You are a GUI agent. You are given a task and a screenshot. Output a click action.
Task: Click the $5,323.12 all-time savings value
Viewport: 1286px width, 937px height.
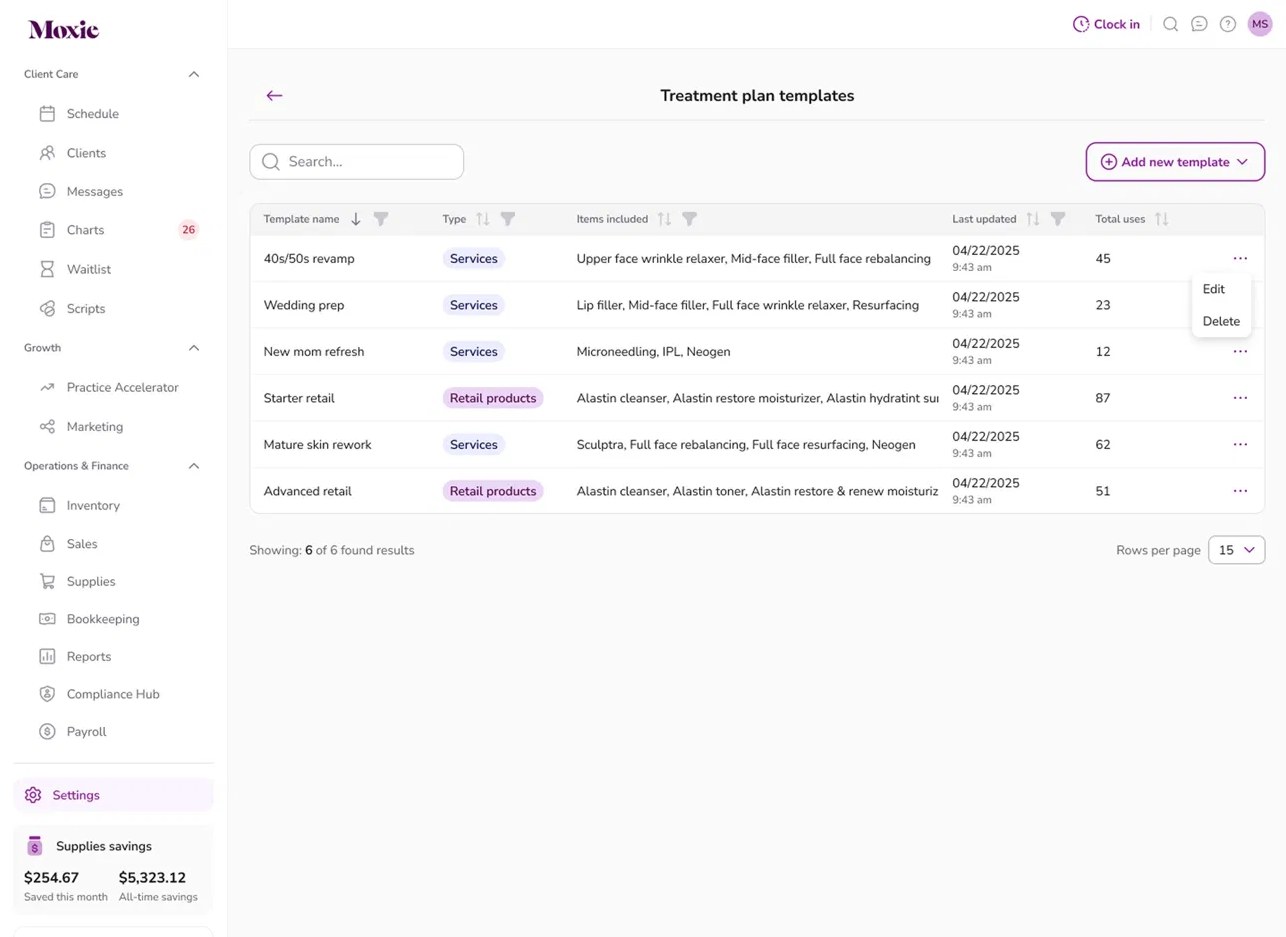pos(152,878)
